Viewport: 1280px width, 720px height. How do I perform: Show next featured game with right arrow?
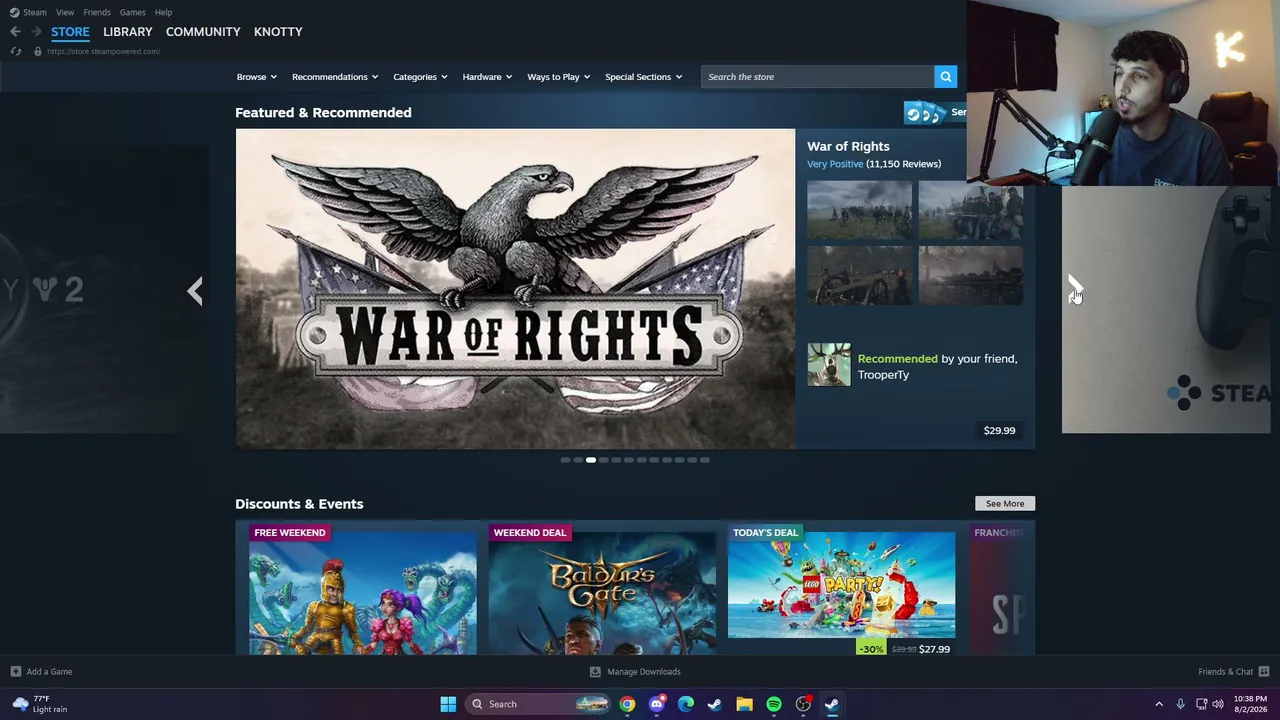(1074, 290)
